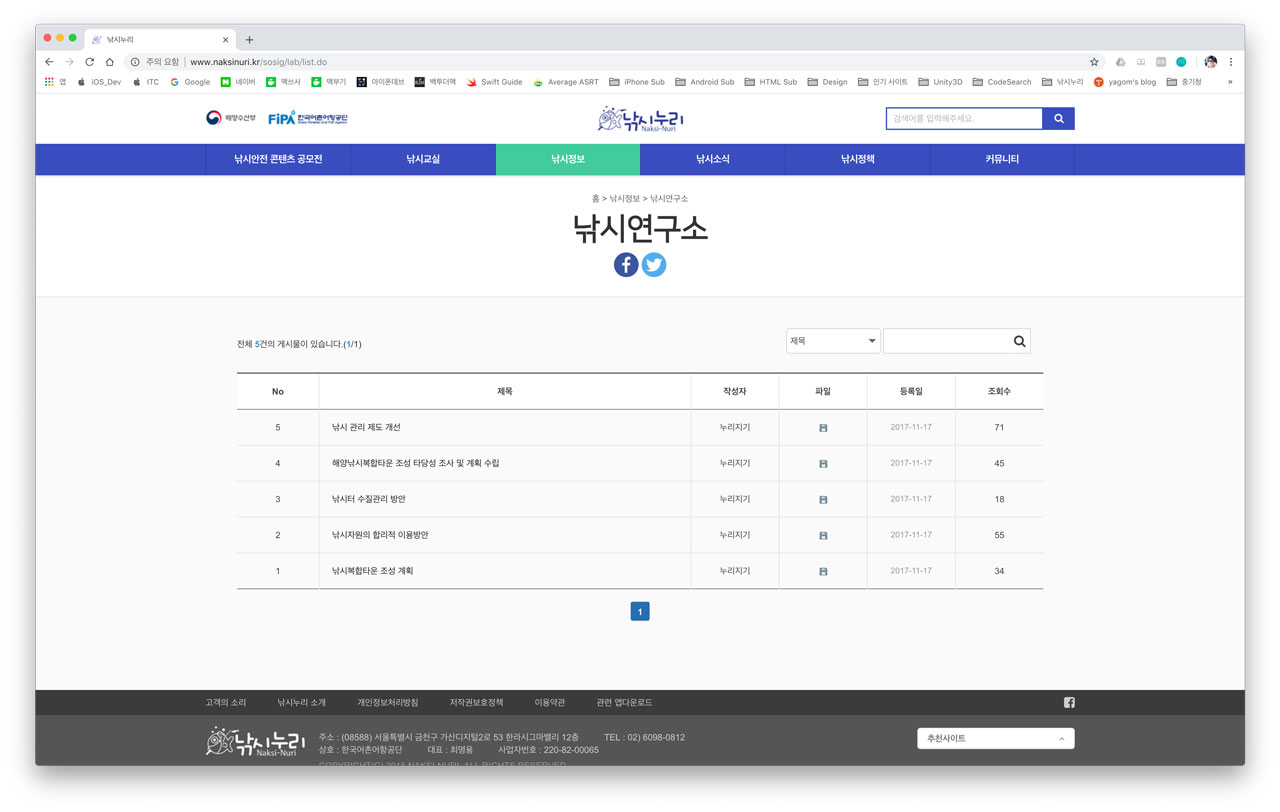Open the 커뮤니티 navigation menu

pos(1002,159)
